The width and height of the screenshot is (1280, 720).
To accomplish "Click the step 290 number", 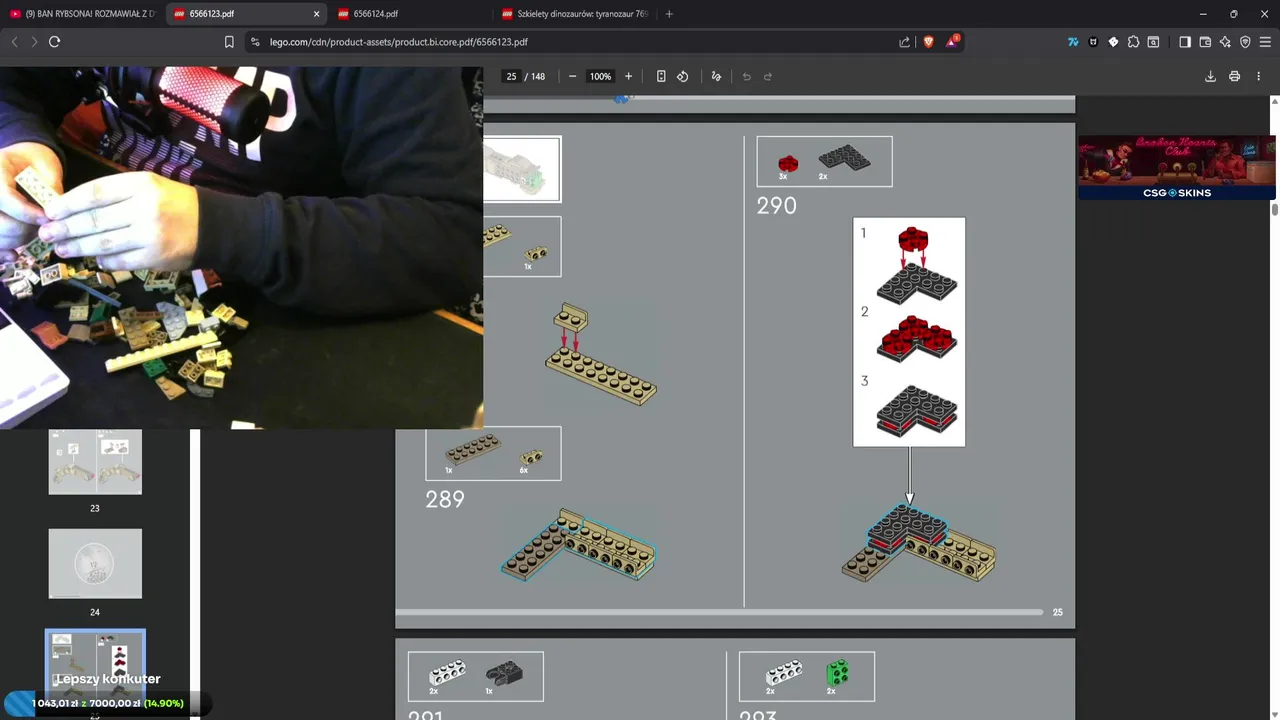I will point(777,206).
